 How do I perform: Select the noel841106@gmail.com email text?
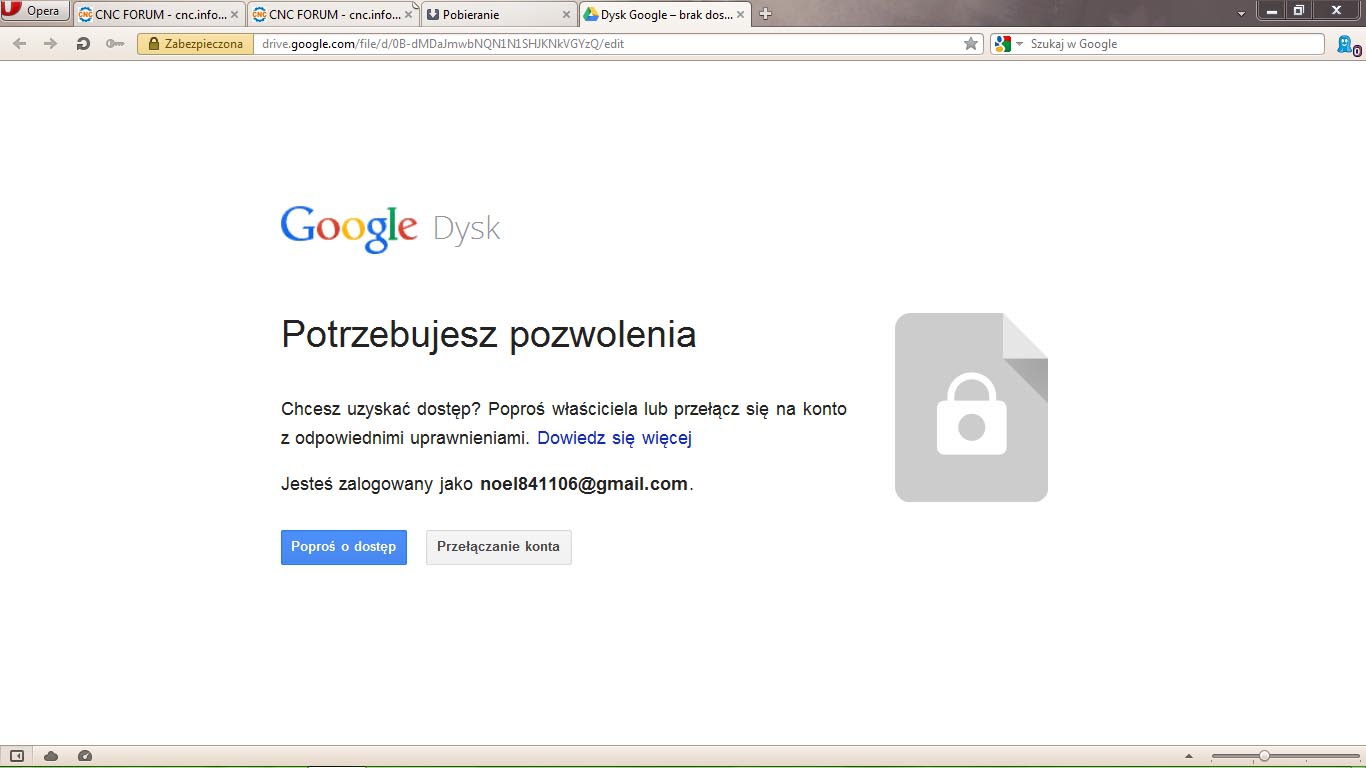point(584,484)
